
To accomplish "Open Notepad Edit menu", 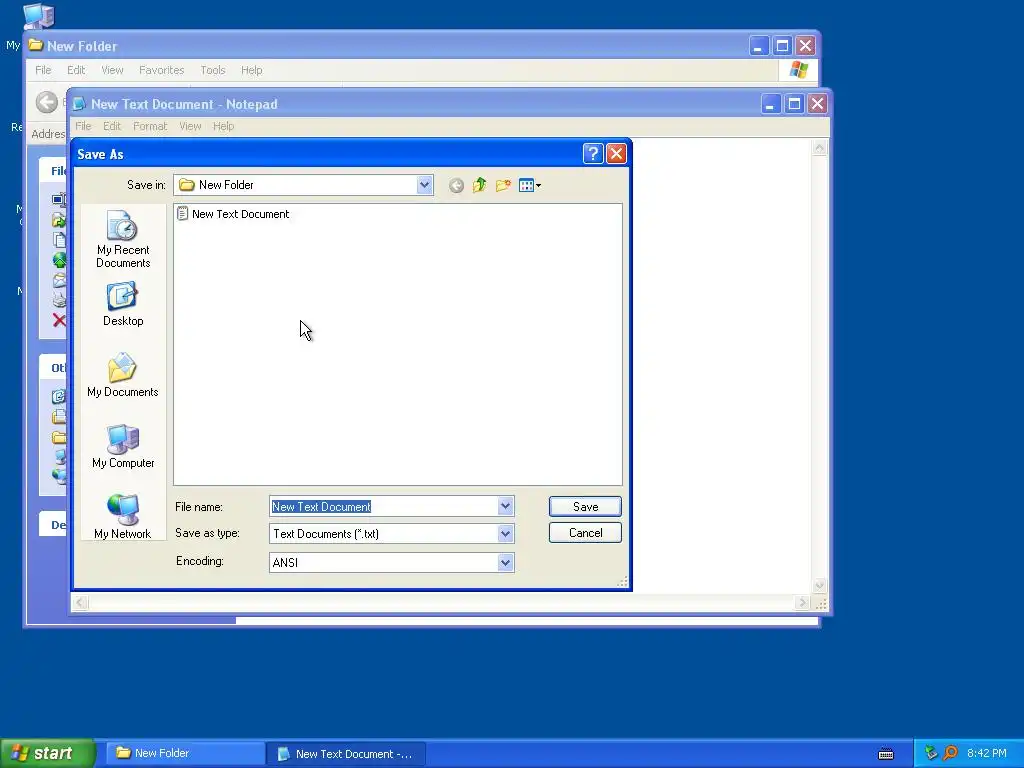I will coord(112,126).
